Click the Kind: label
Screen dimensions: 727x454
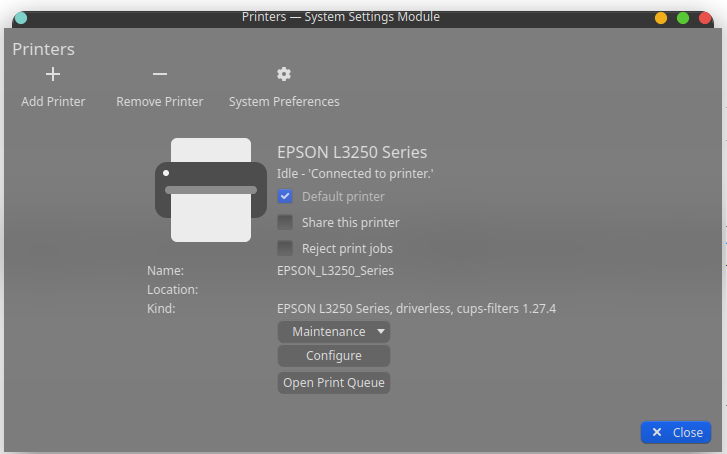click(x=161, y=308)
